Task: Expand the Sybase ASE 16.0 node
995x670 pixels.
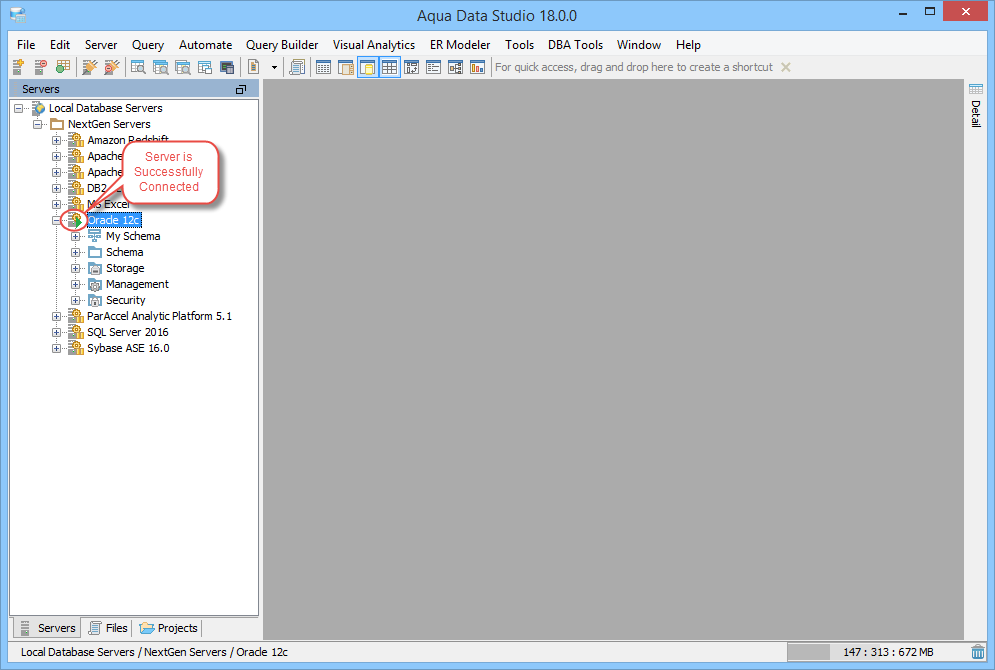Action: pyautogui.click(x=56, y=348)
